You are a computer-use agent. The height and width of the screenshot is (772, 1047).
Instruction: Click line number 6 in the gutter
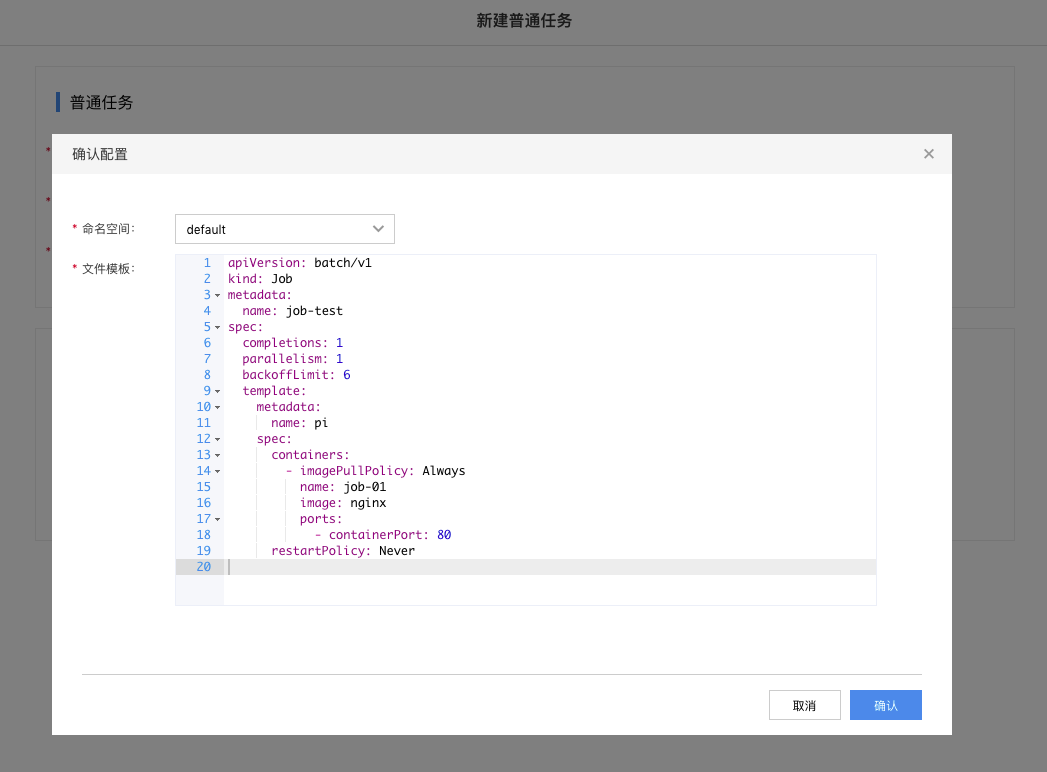207,343
